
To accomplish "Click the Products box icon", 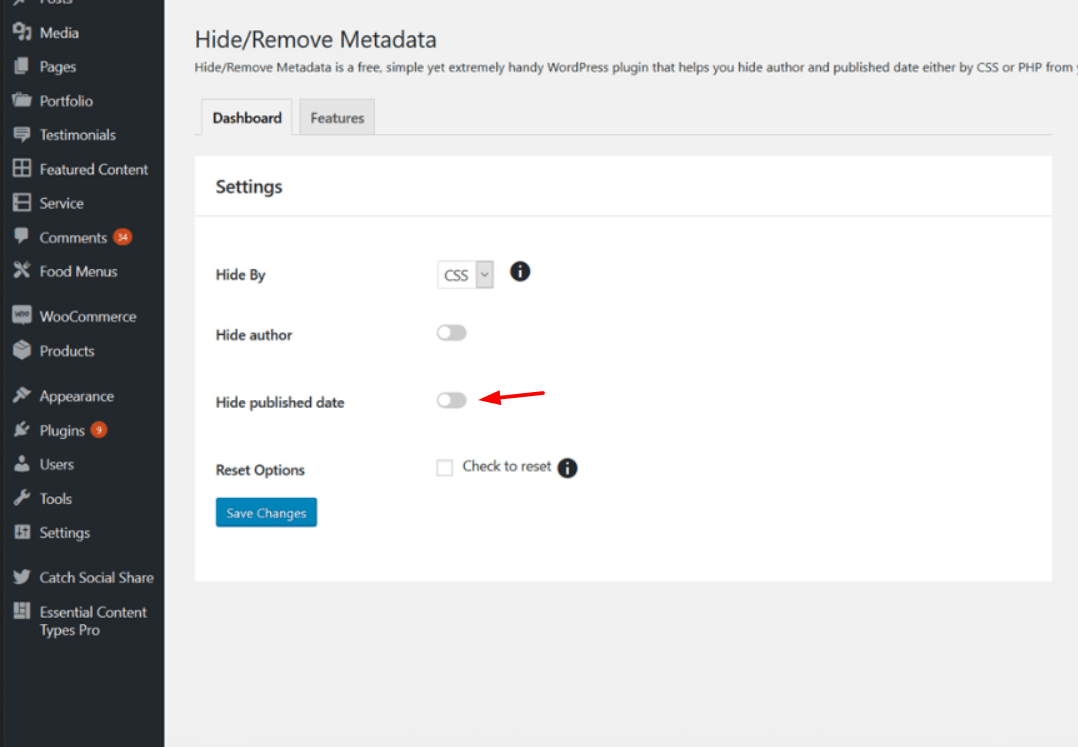I will (22, 350).
